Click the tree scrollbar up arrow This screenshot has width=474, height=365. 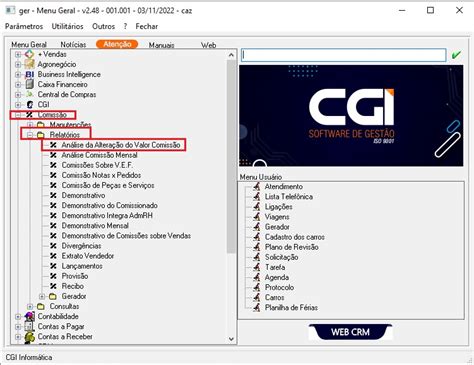[x=231, y=55]
